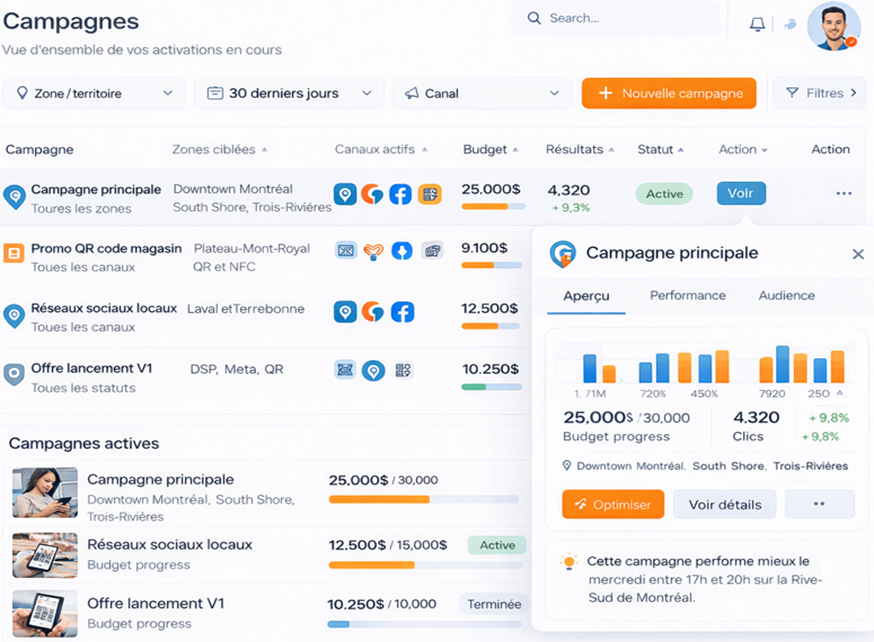Click the lightbulb insight icon
874x642 pixels.
click(569, 563)
